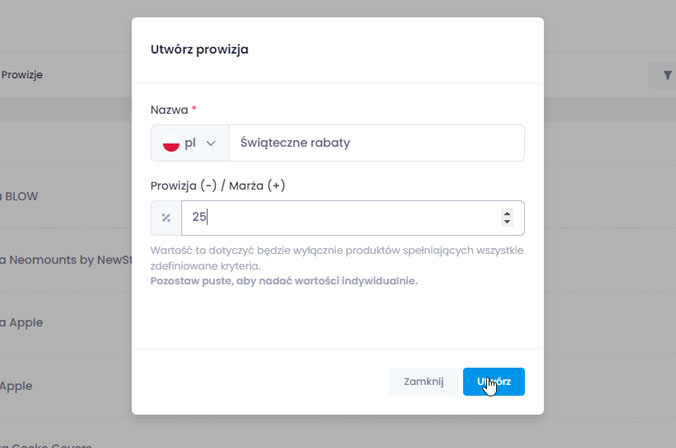Click the Pozostaw puste help text
676x448 pixels.
pos(284,281)
